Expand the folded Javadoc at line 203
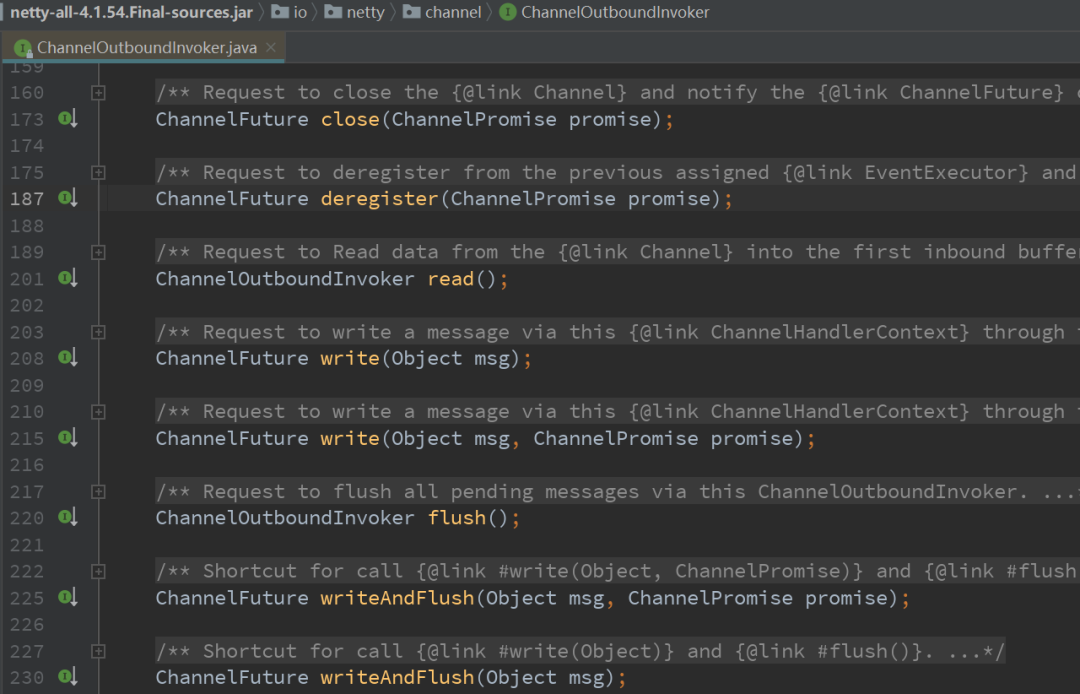Image resolution: width=1080 pixels, height=694 pixels. (98, 332)
